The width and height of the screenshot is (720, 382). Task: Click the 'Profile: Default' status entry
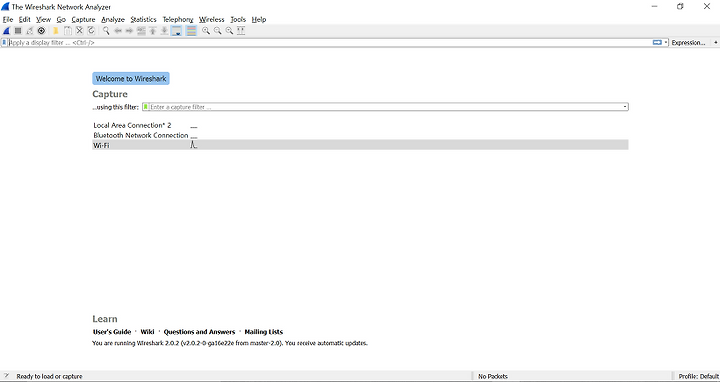coord(698,376)
